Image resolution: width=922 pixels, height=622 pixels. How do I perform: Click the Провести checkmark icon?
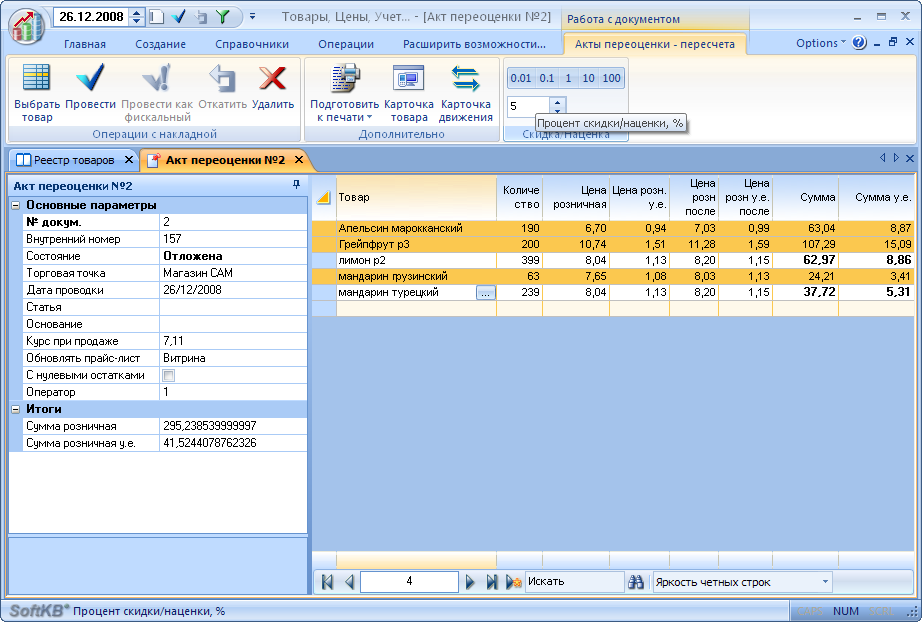point(91,80)
